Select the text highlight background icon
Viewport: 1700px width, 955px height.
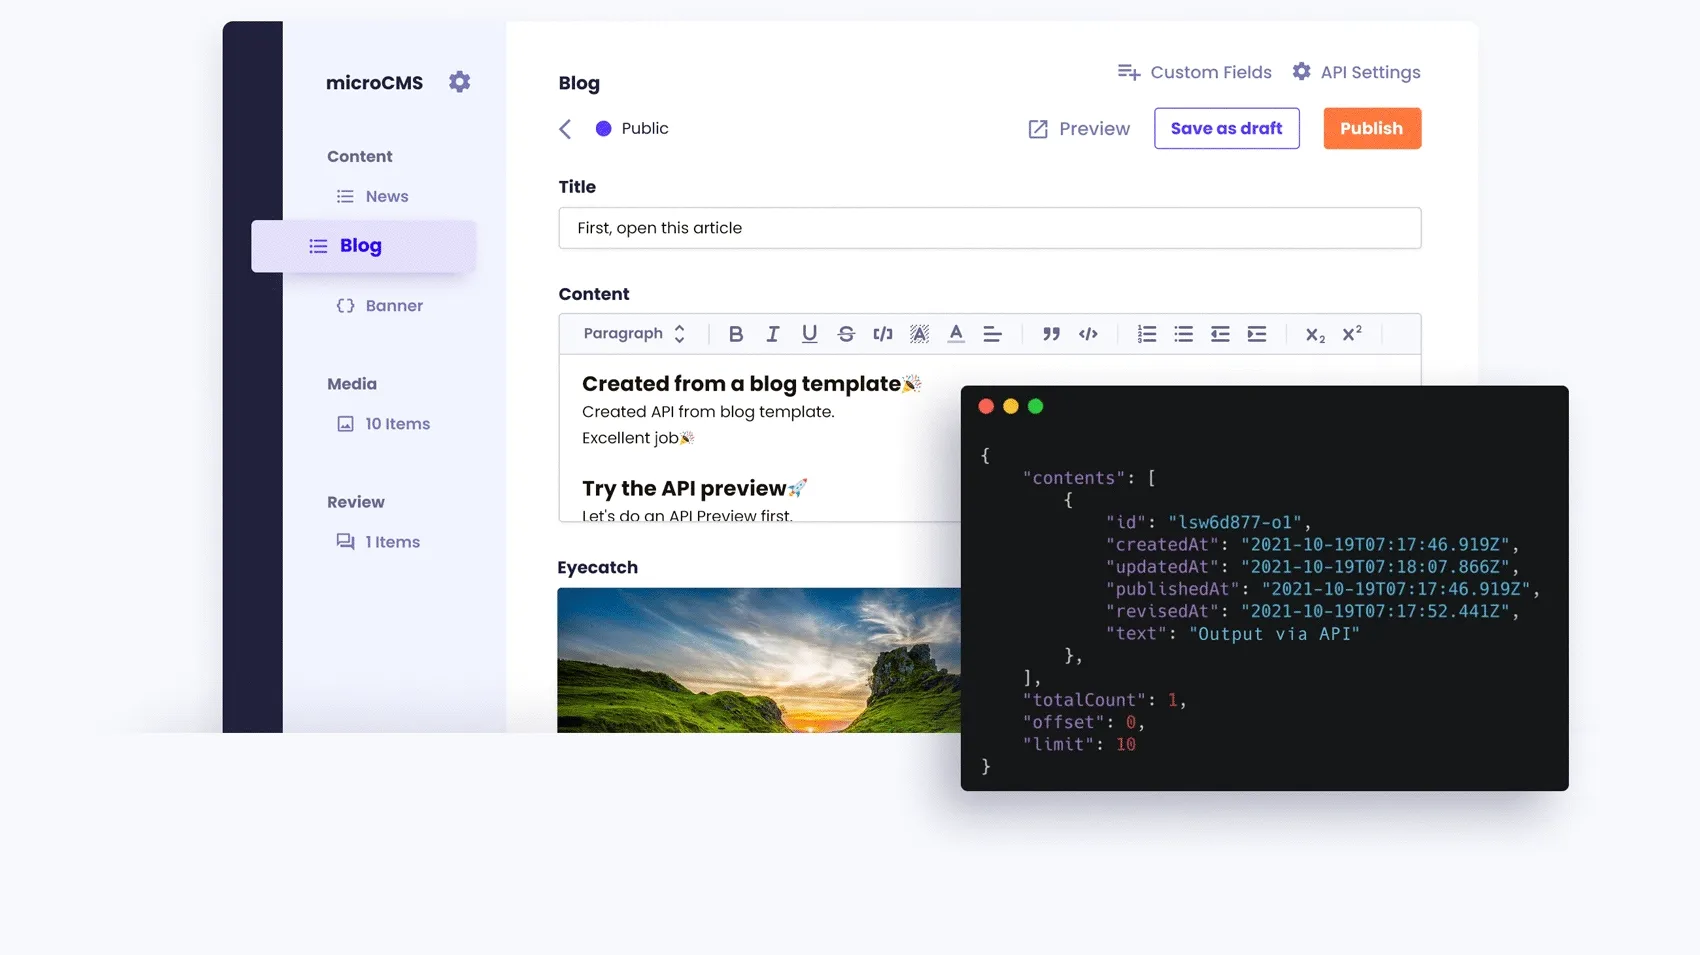[x=919, y=334]
